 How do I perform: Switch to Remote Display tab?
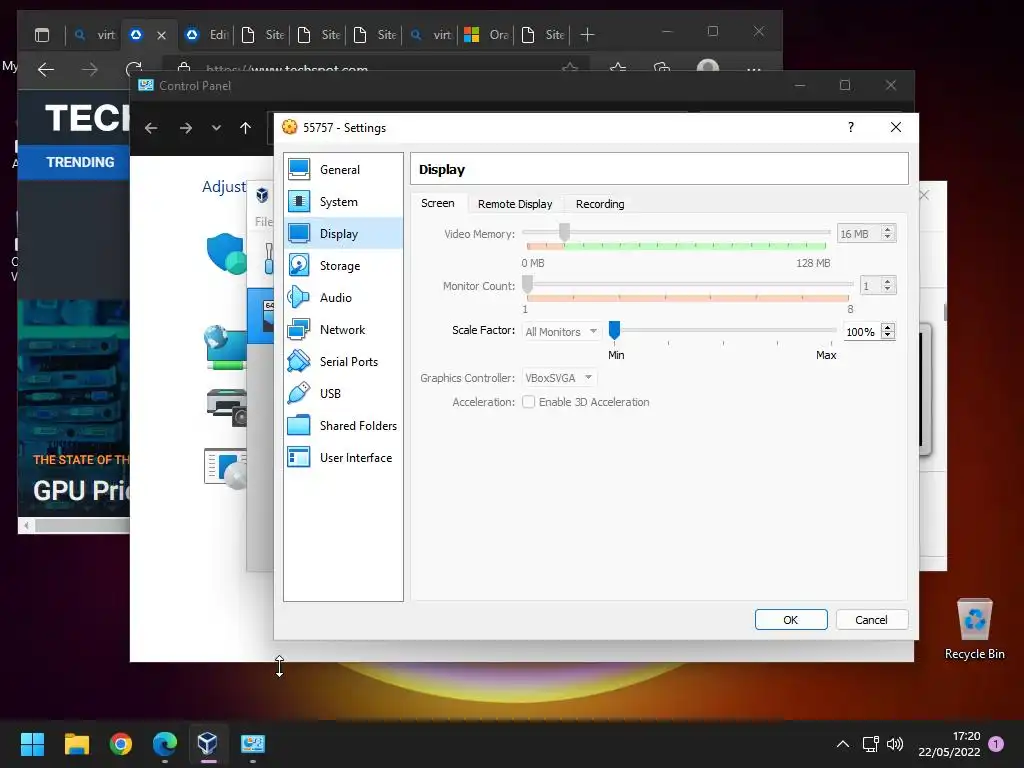[x=515, y=204]
